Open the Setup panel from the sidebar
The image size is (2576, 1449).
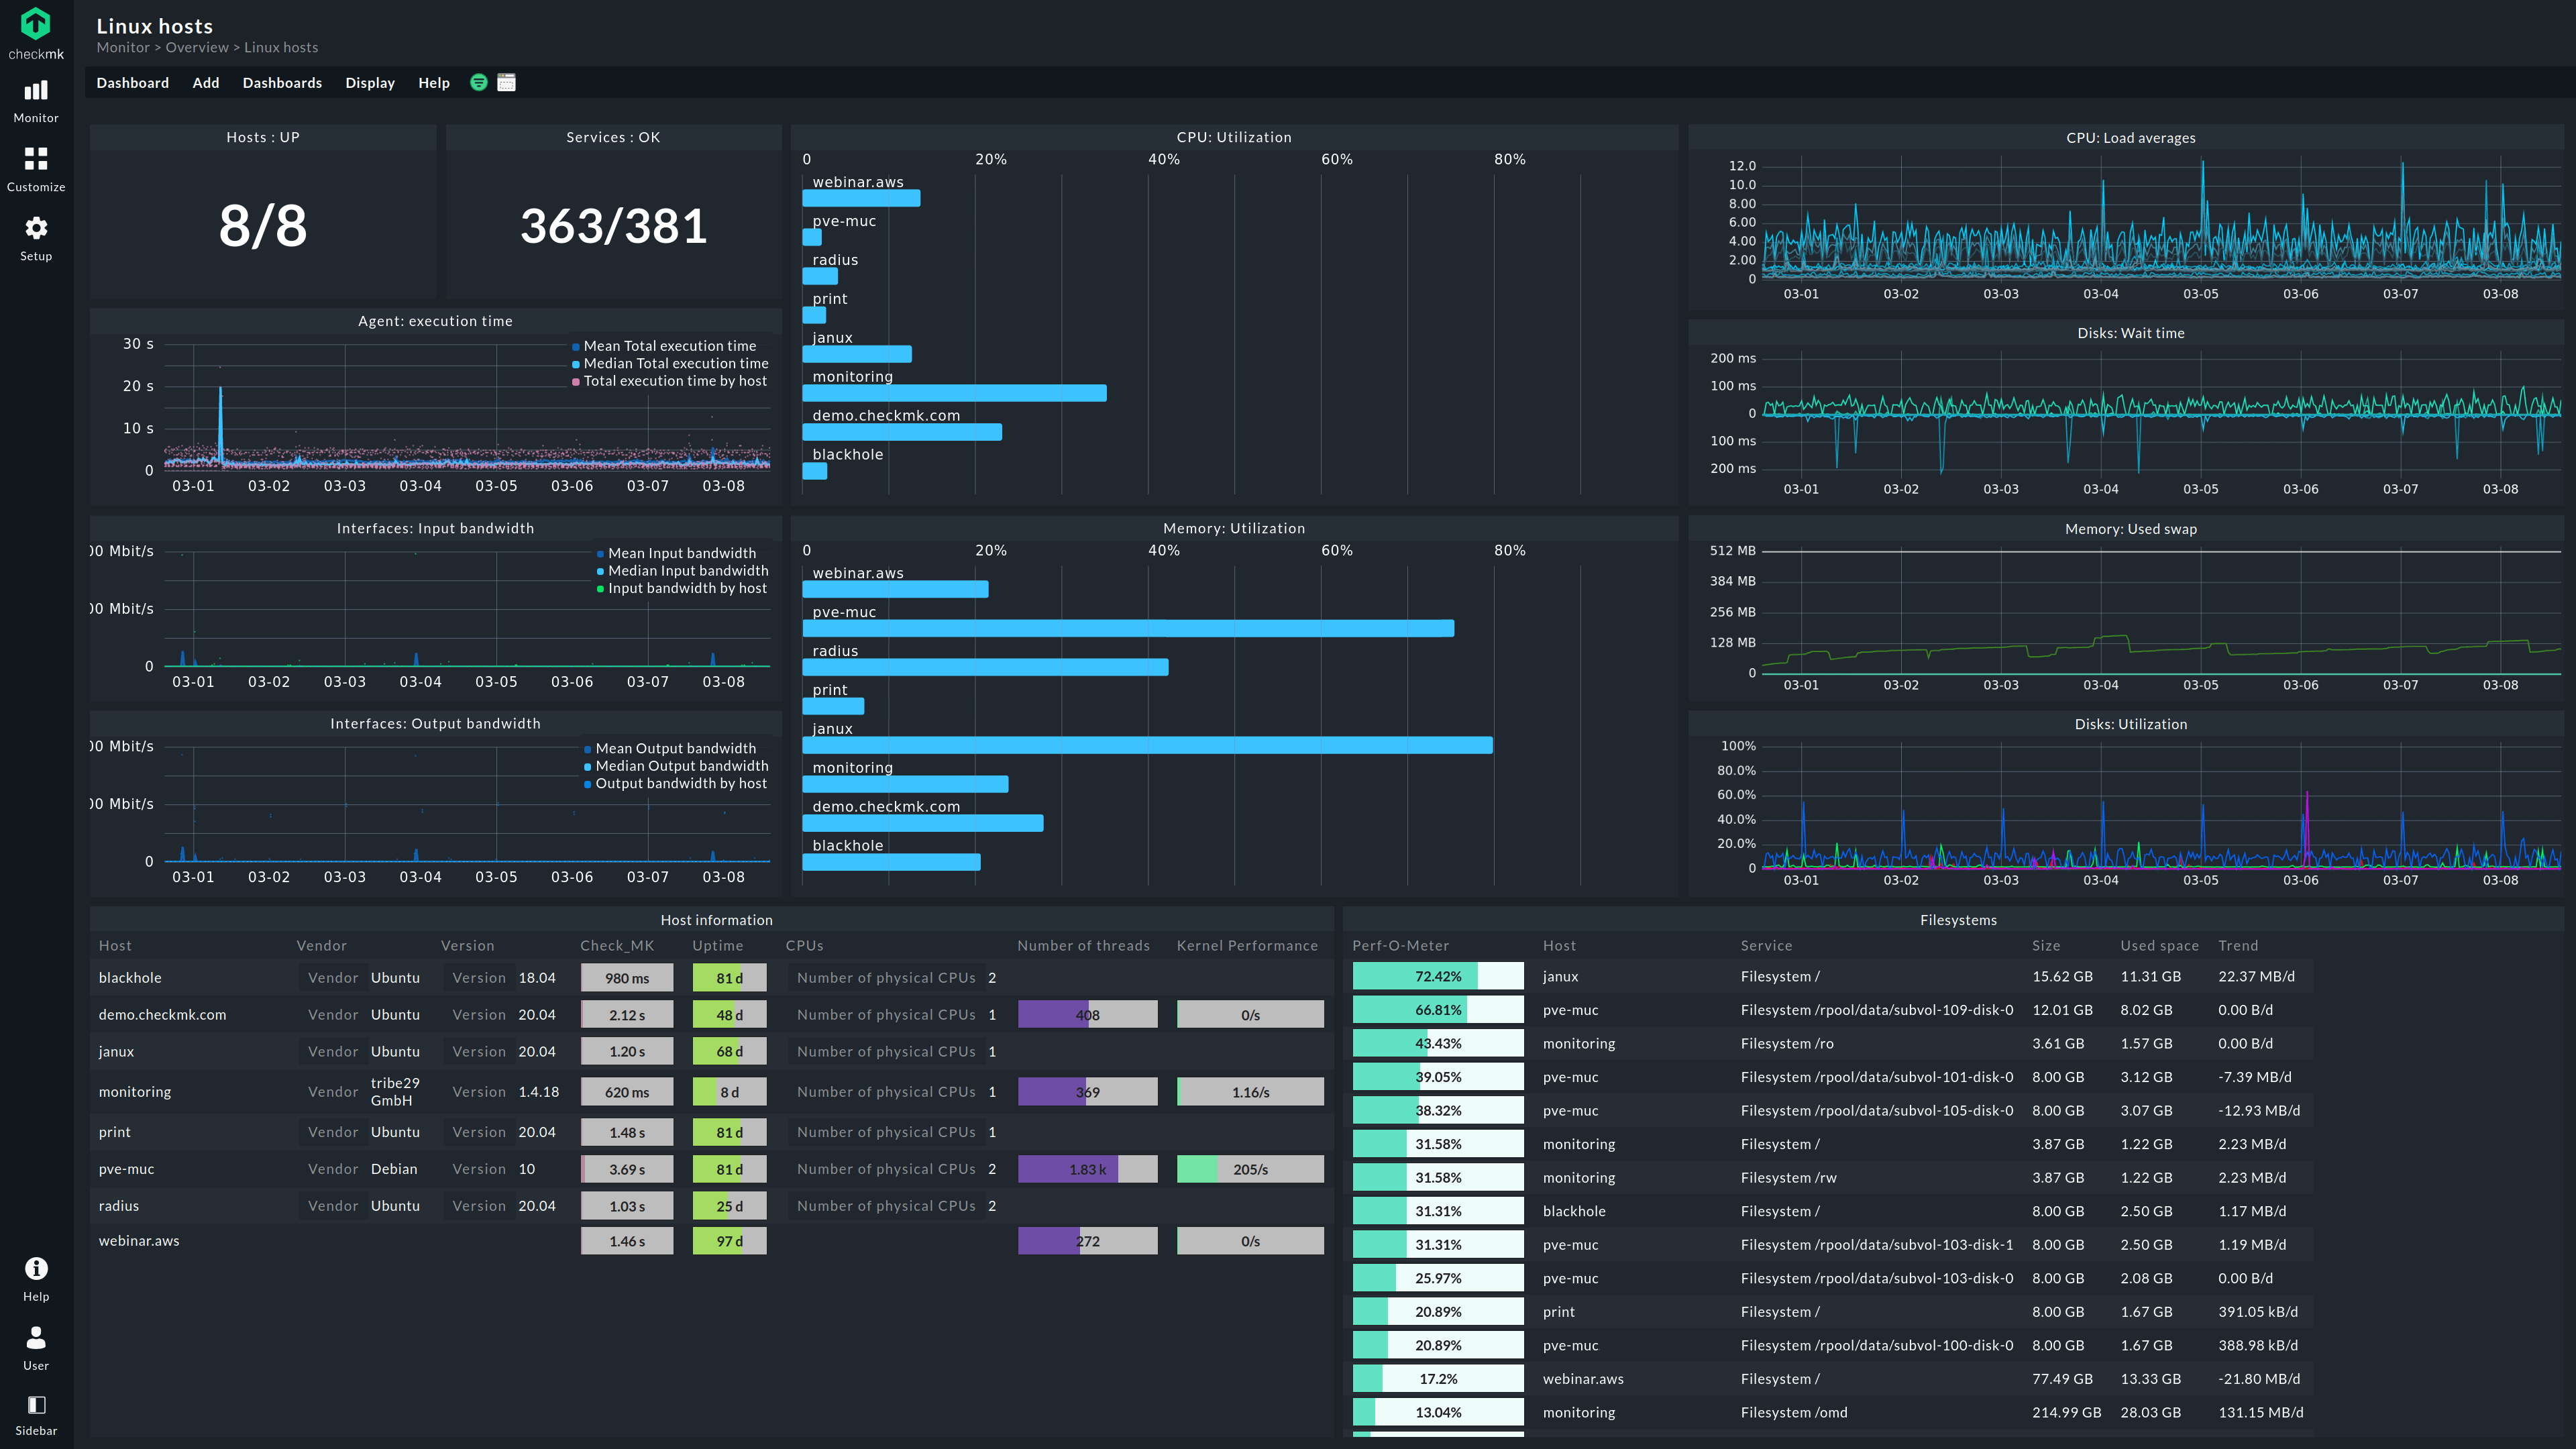click(35, 238)
